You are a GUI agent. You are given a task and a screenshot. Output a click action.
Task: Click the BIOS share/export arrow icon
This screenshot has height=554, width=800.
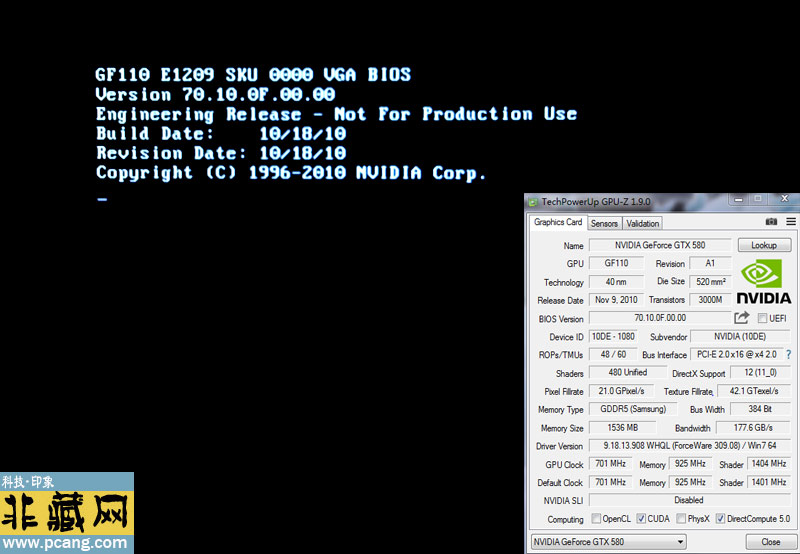[741, 318]
